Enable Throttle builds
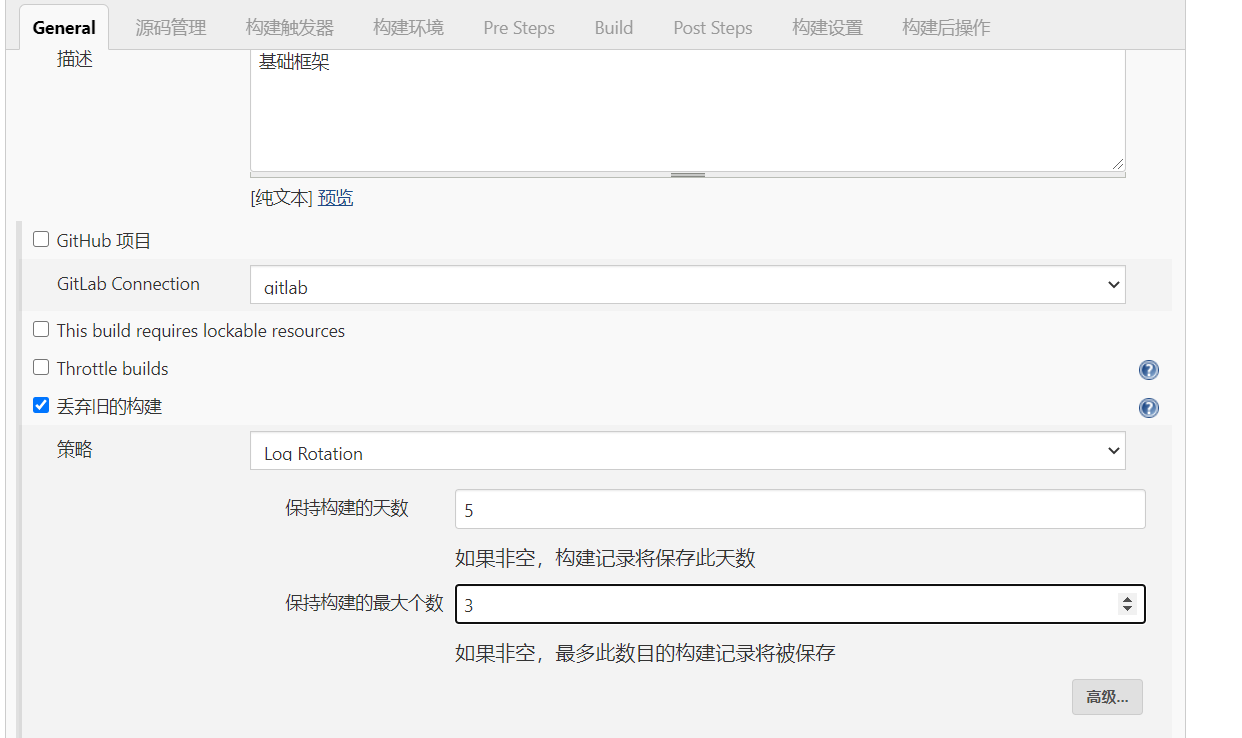 (x=40, y=366)
